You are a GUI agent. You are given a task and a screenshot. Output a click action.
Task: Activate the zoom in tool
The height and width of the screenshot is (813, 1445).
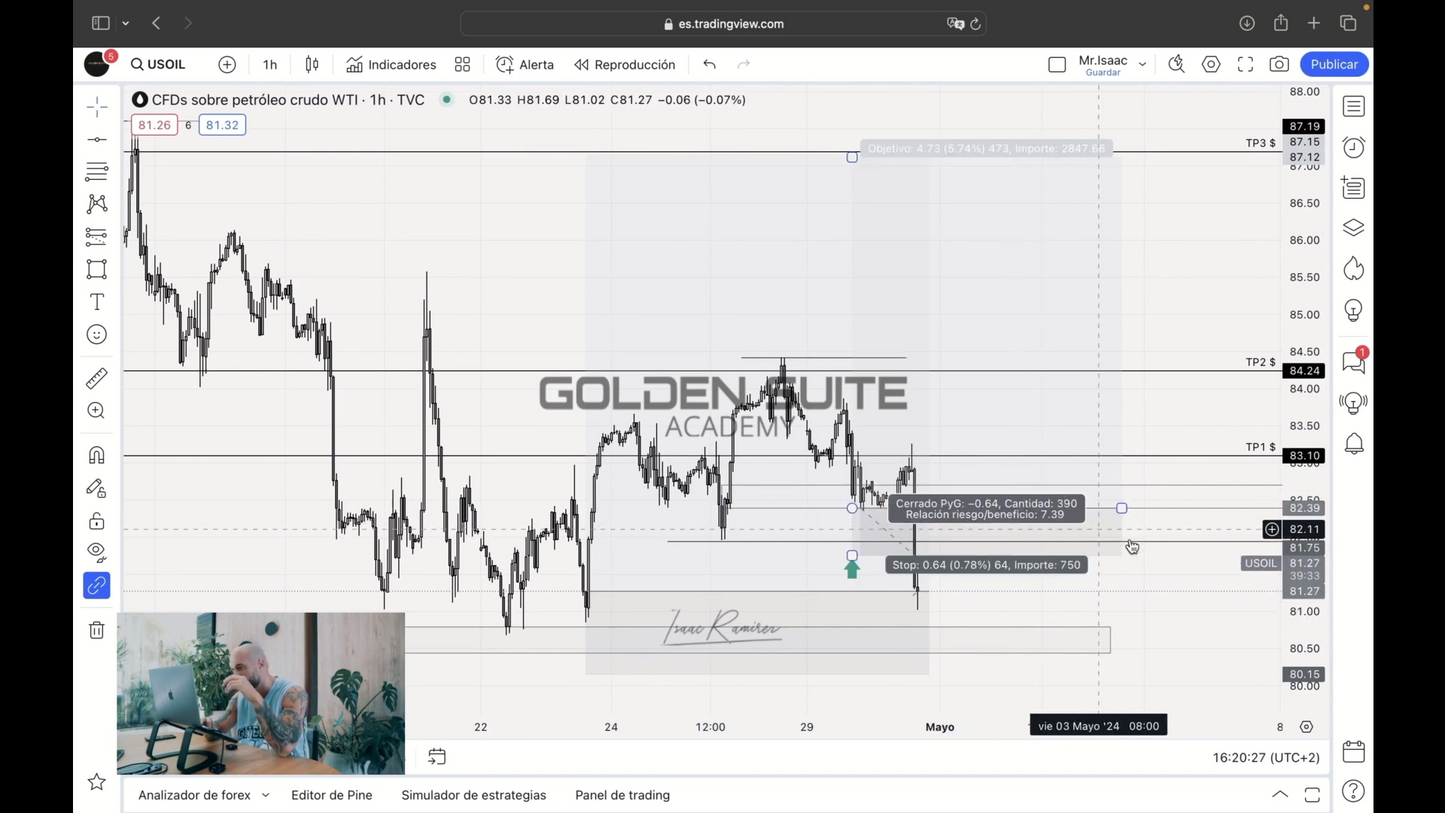pyautogui.click(x=97, y=411)
